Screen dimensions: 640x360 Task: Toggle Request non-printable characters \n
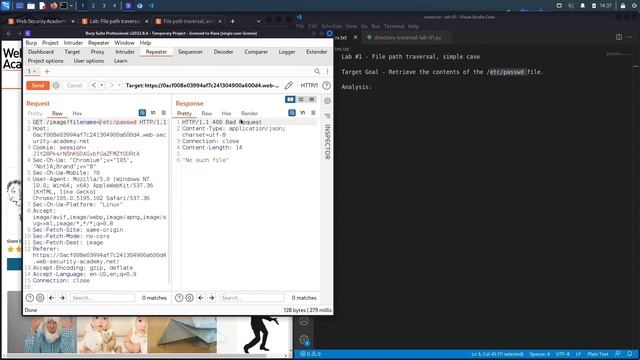pos(153,113)
